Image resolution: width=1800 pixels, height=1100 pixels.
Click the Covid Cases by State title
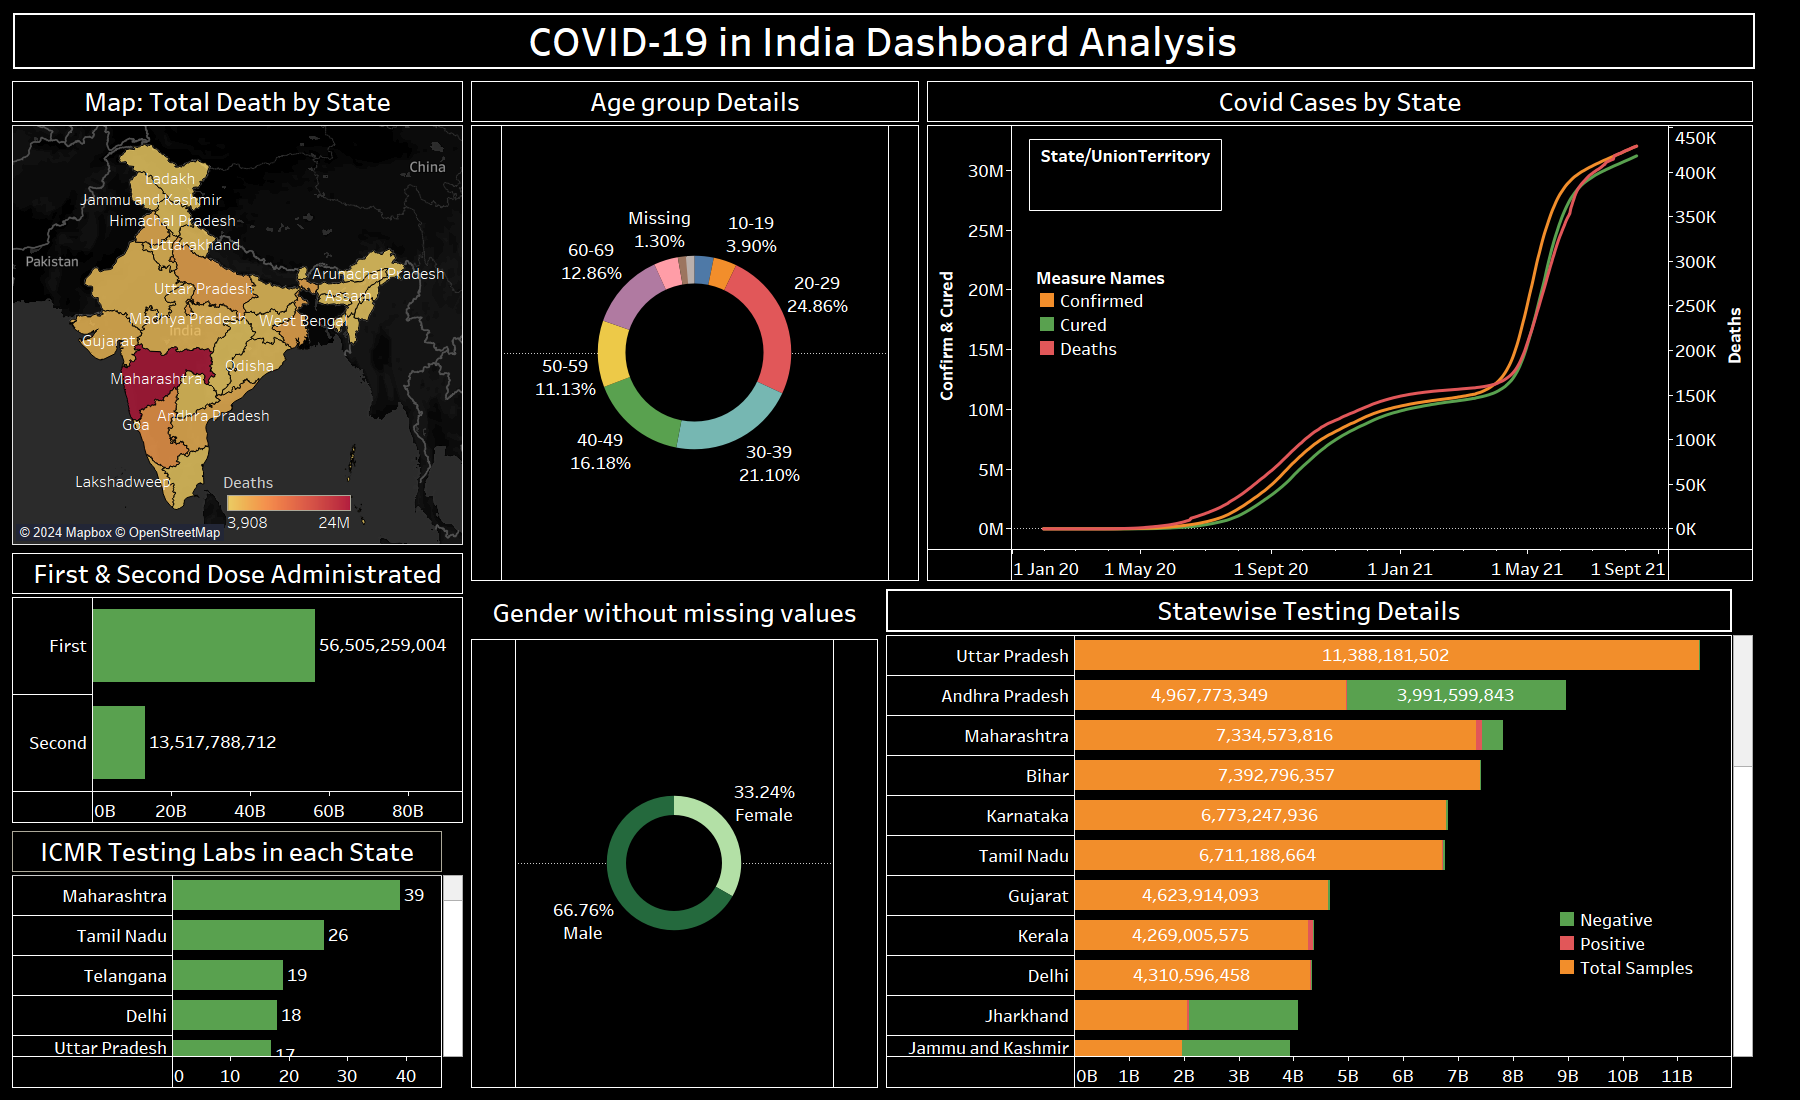(x=1340, y=102)
